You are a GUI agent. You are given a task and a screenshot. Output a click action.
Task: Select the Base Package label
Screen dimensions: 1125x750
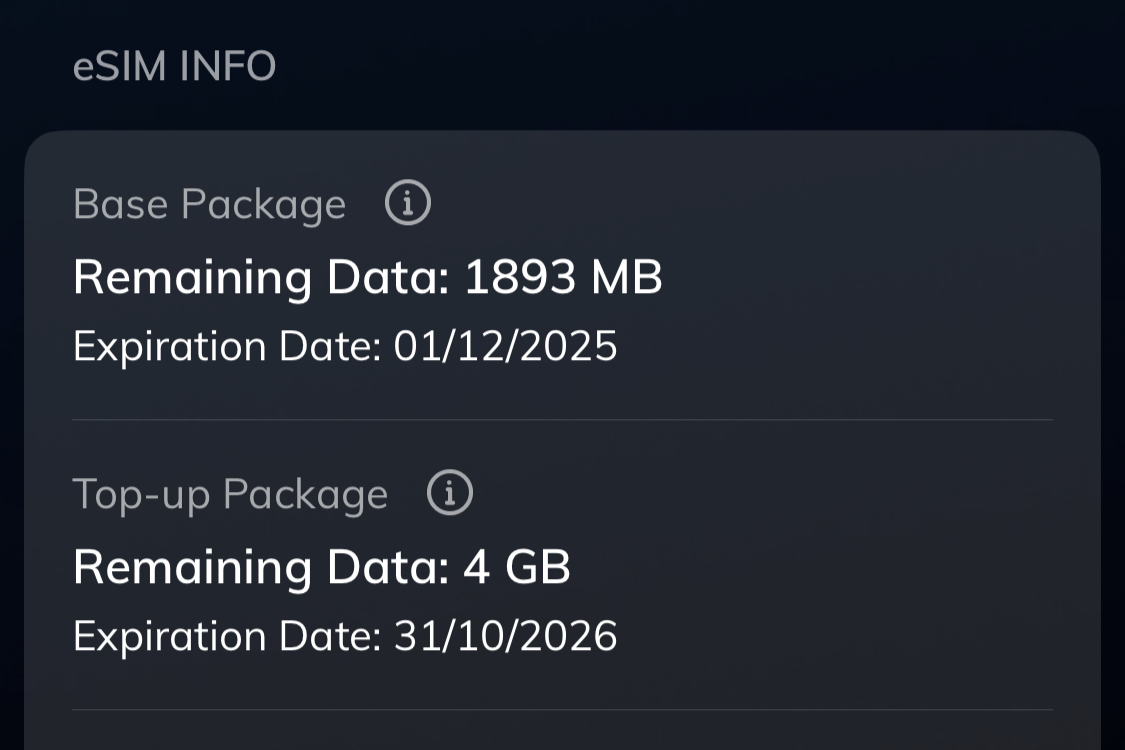tap(209, 205)
